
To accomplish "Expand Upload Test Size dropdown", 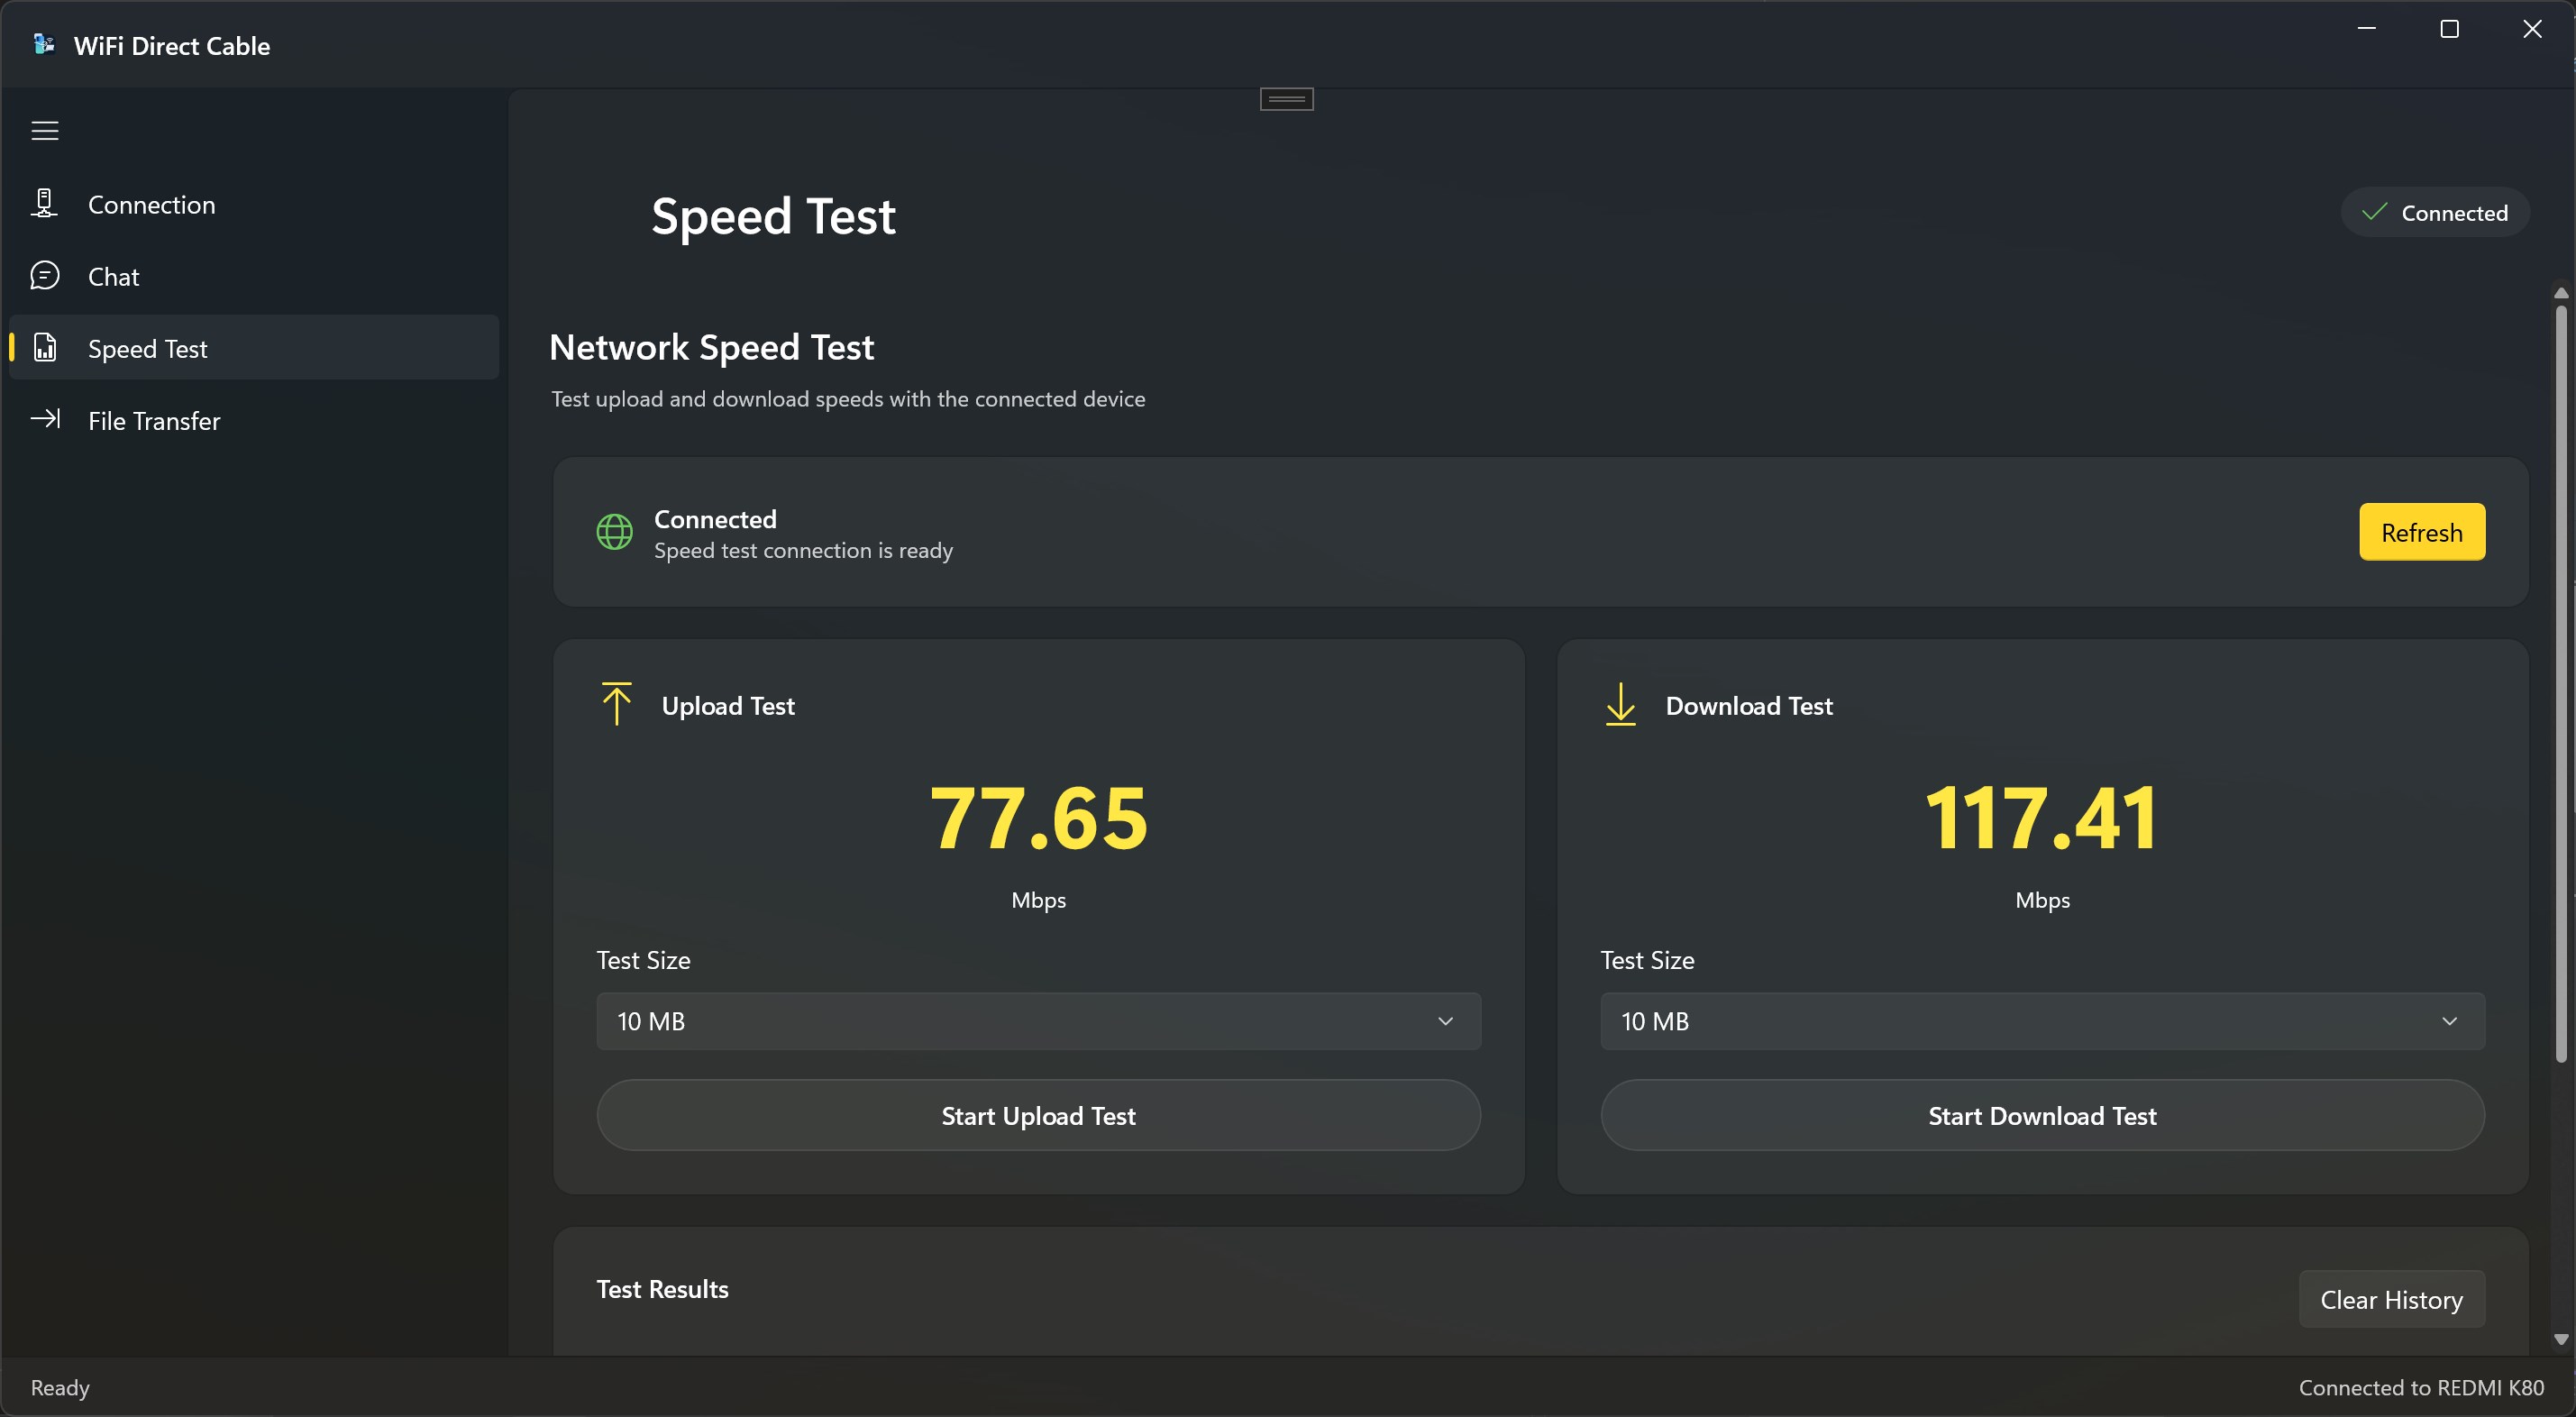I will [x=1038, y=1021].
